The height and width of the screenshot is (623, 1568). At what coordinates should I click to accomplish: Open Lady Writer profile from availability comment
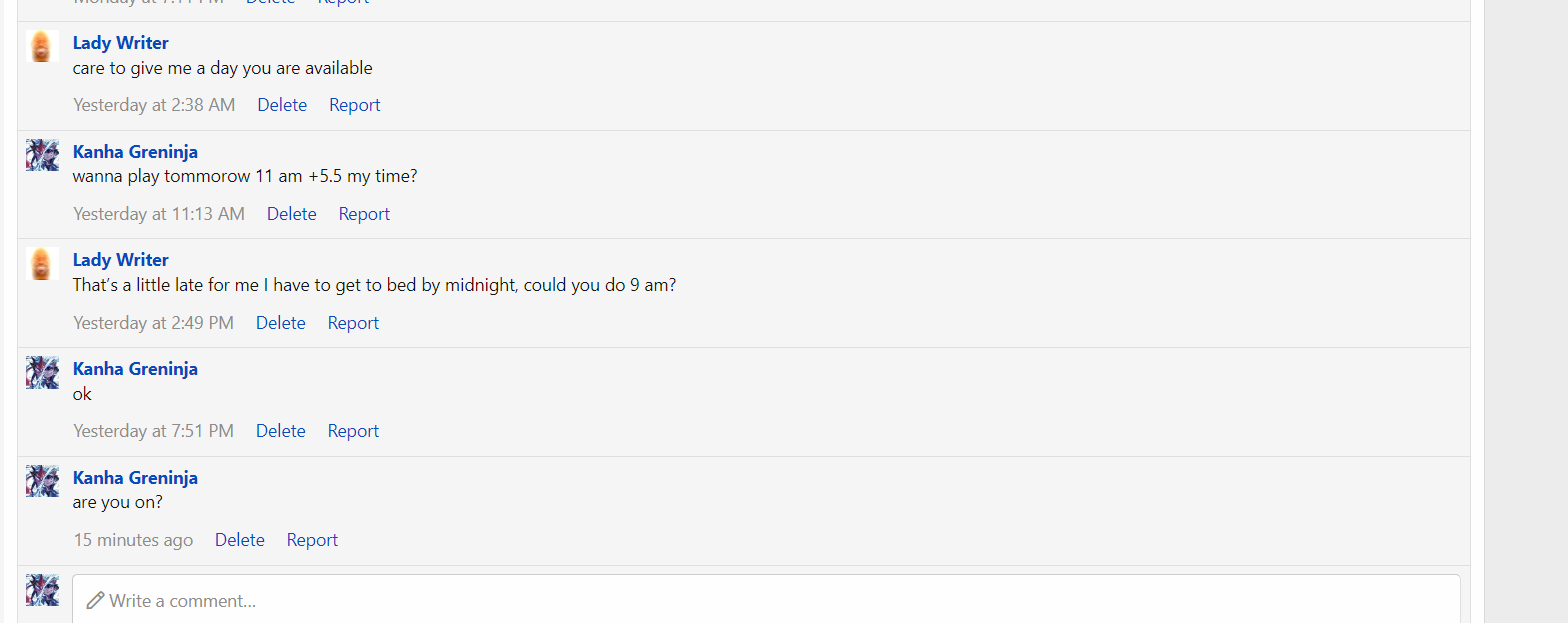pos(120,43)
